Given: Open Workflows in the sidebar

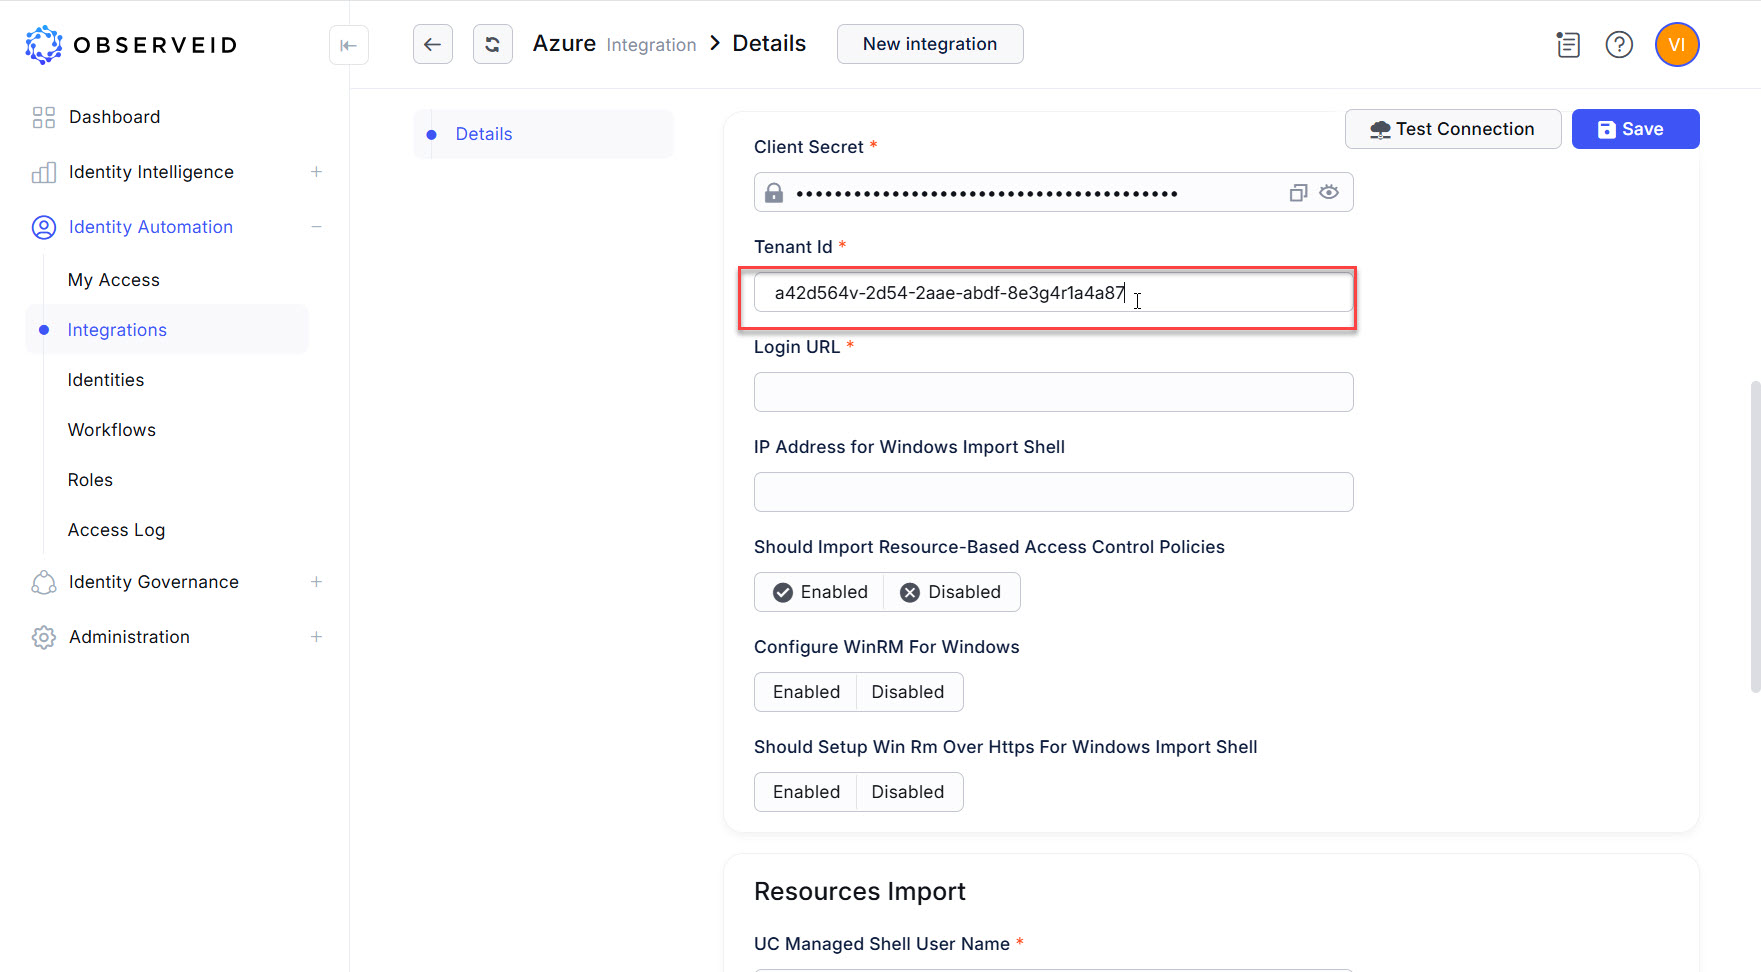Looking at the screenshot, I should (x=112, y=430).
